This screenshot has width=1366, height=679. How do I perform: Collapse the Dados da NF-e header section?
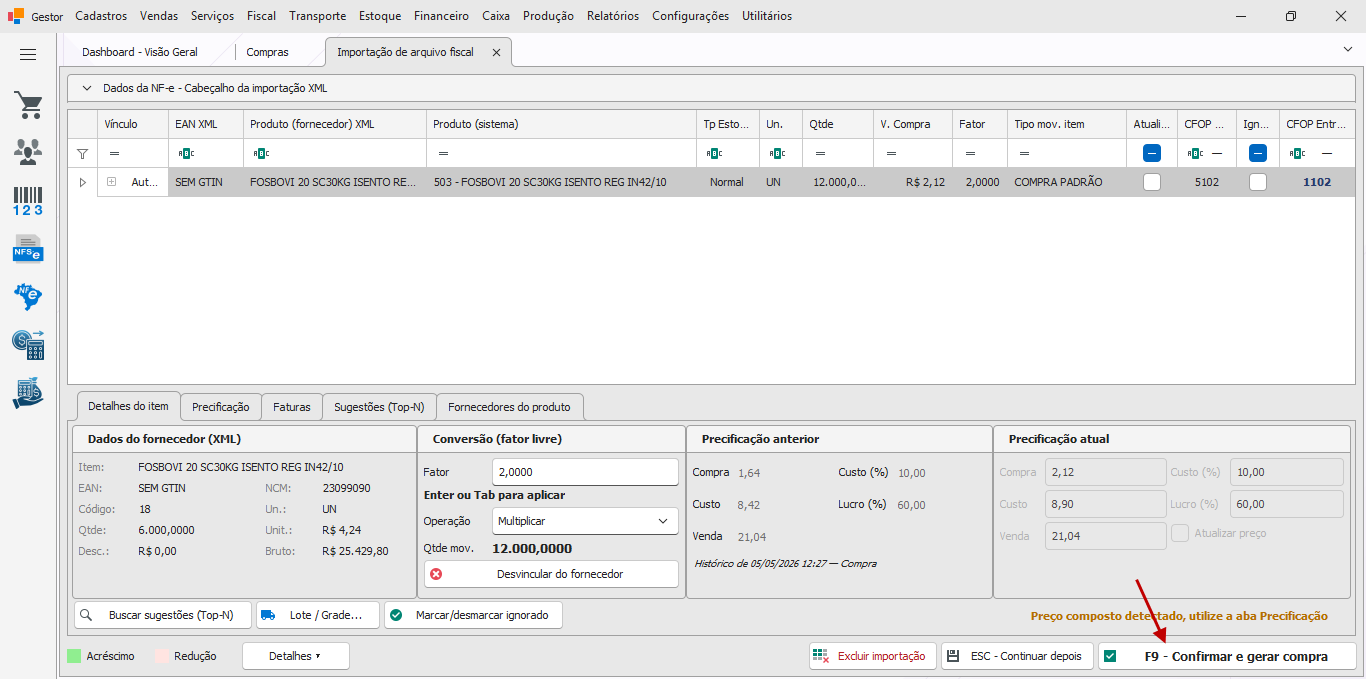[x=86, y=88]
